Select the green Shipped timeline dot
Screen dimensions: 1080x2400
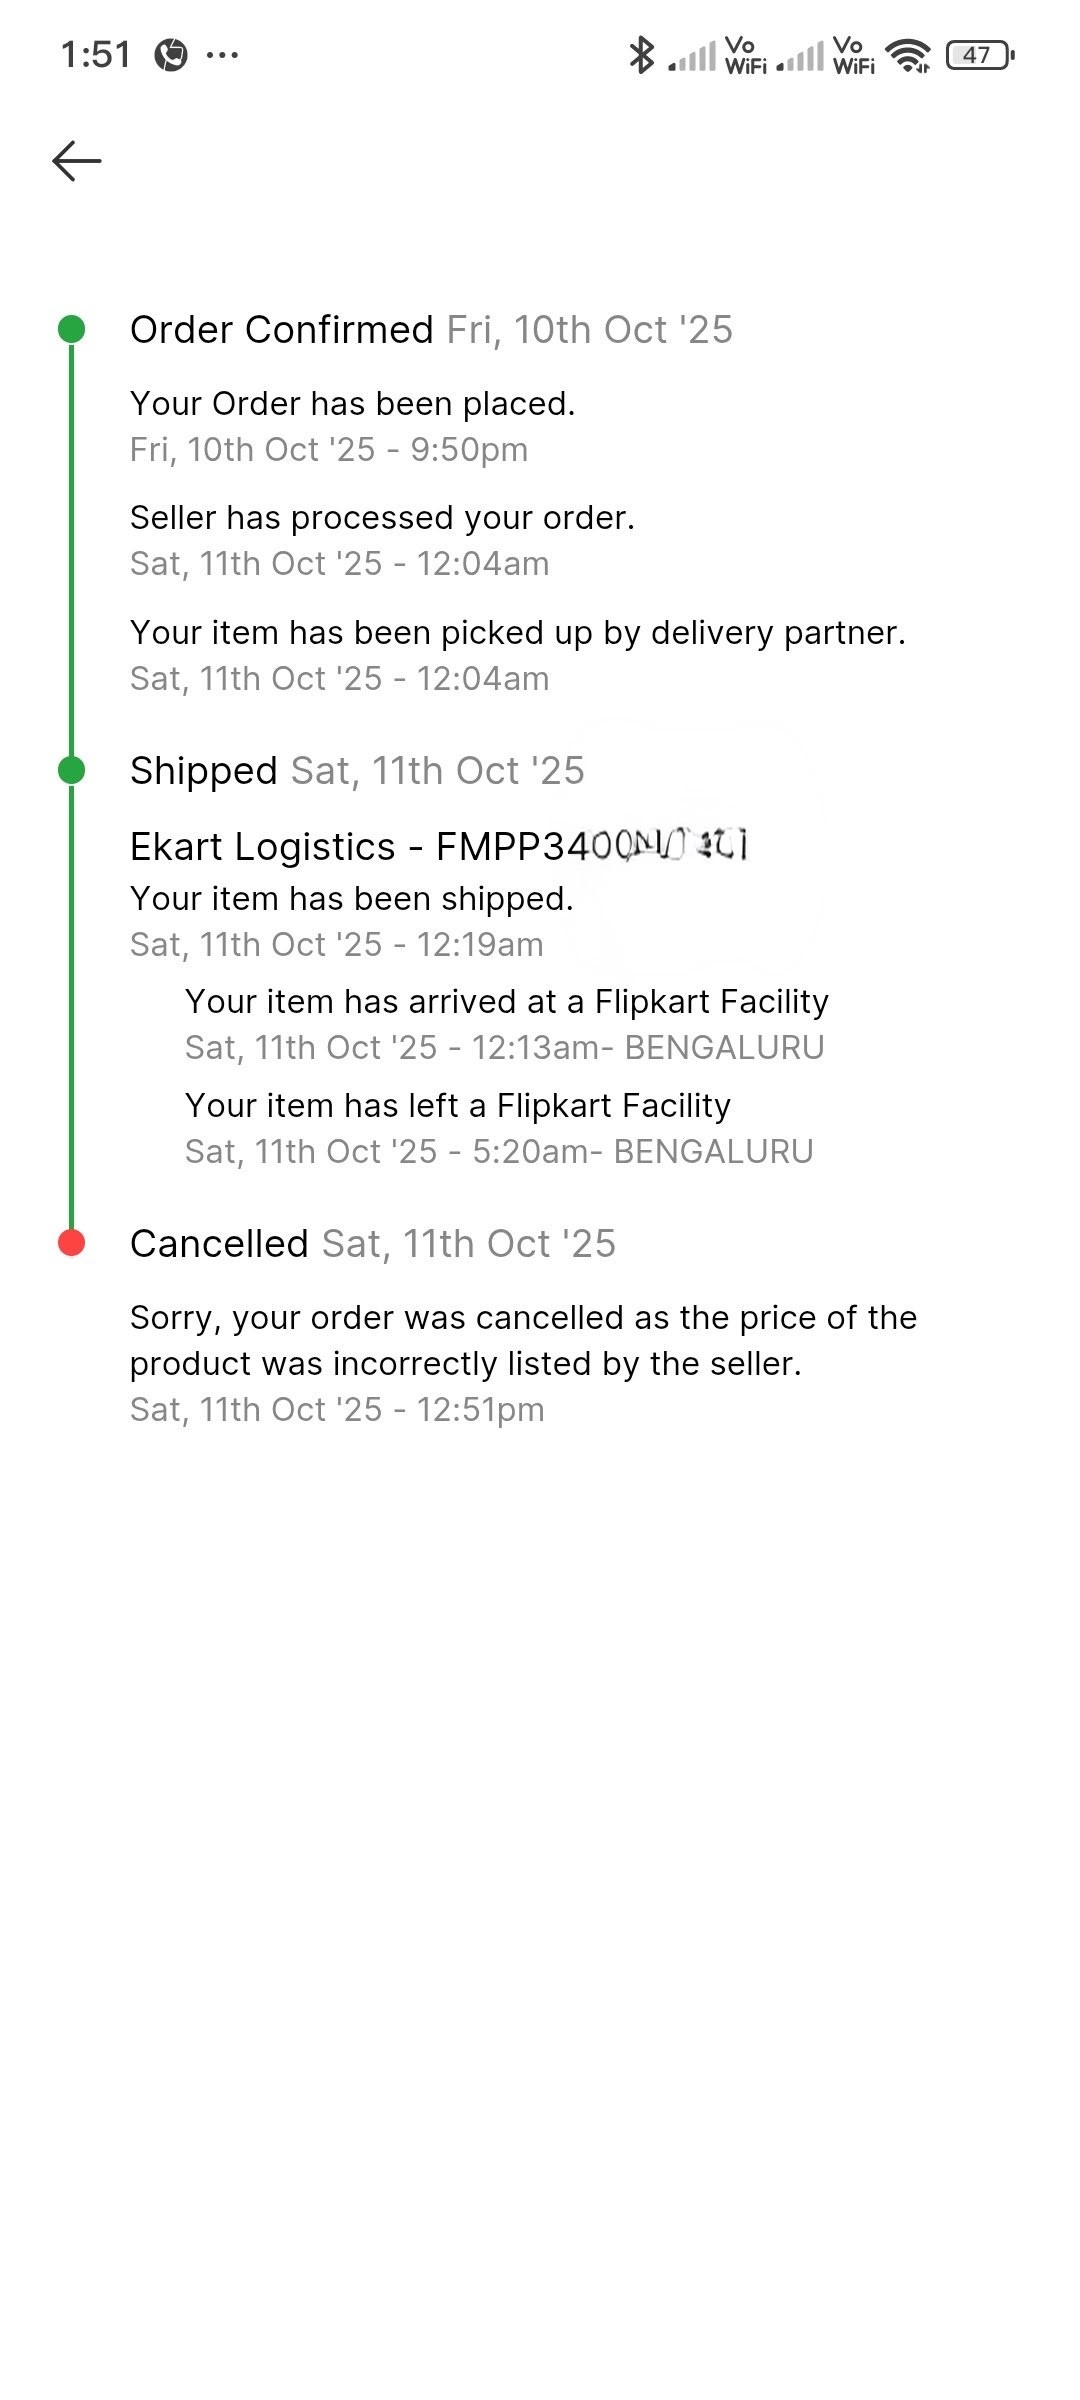[71, 770]
